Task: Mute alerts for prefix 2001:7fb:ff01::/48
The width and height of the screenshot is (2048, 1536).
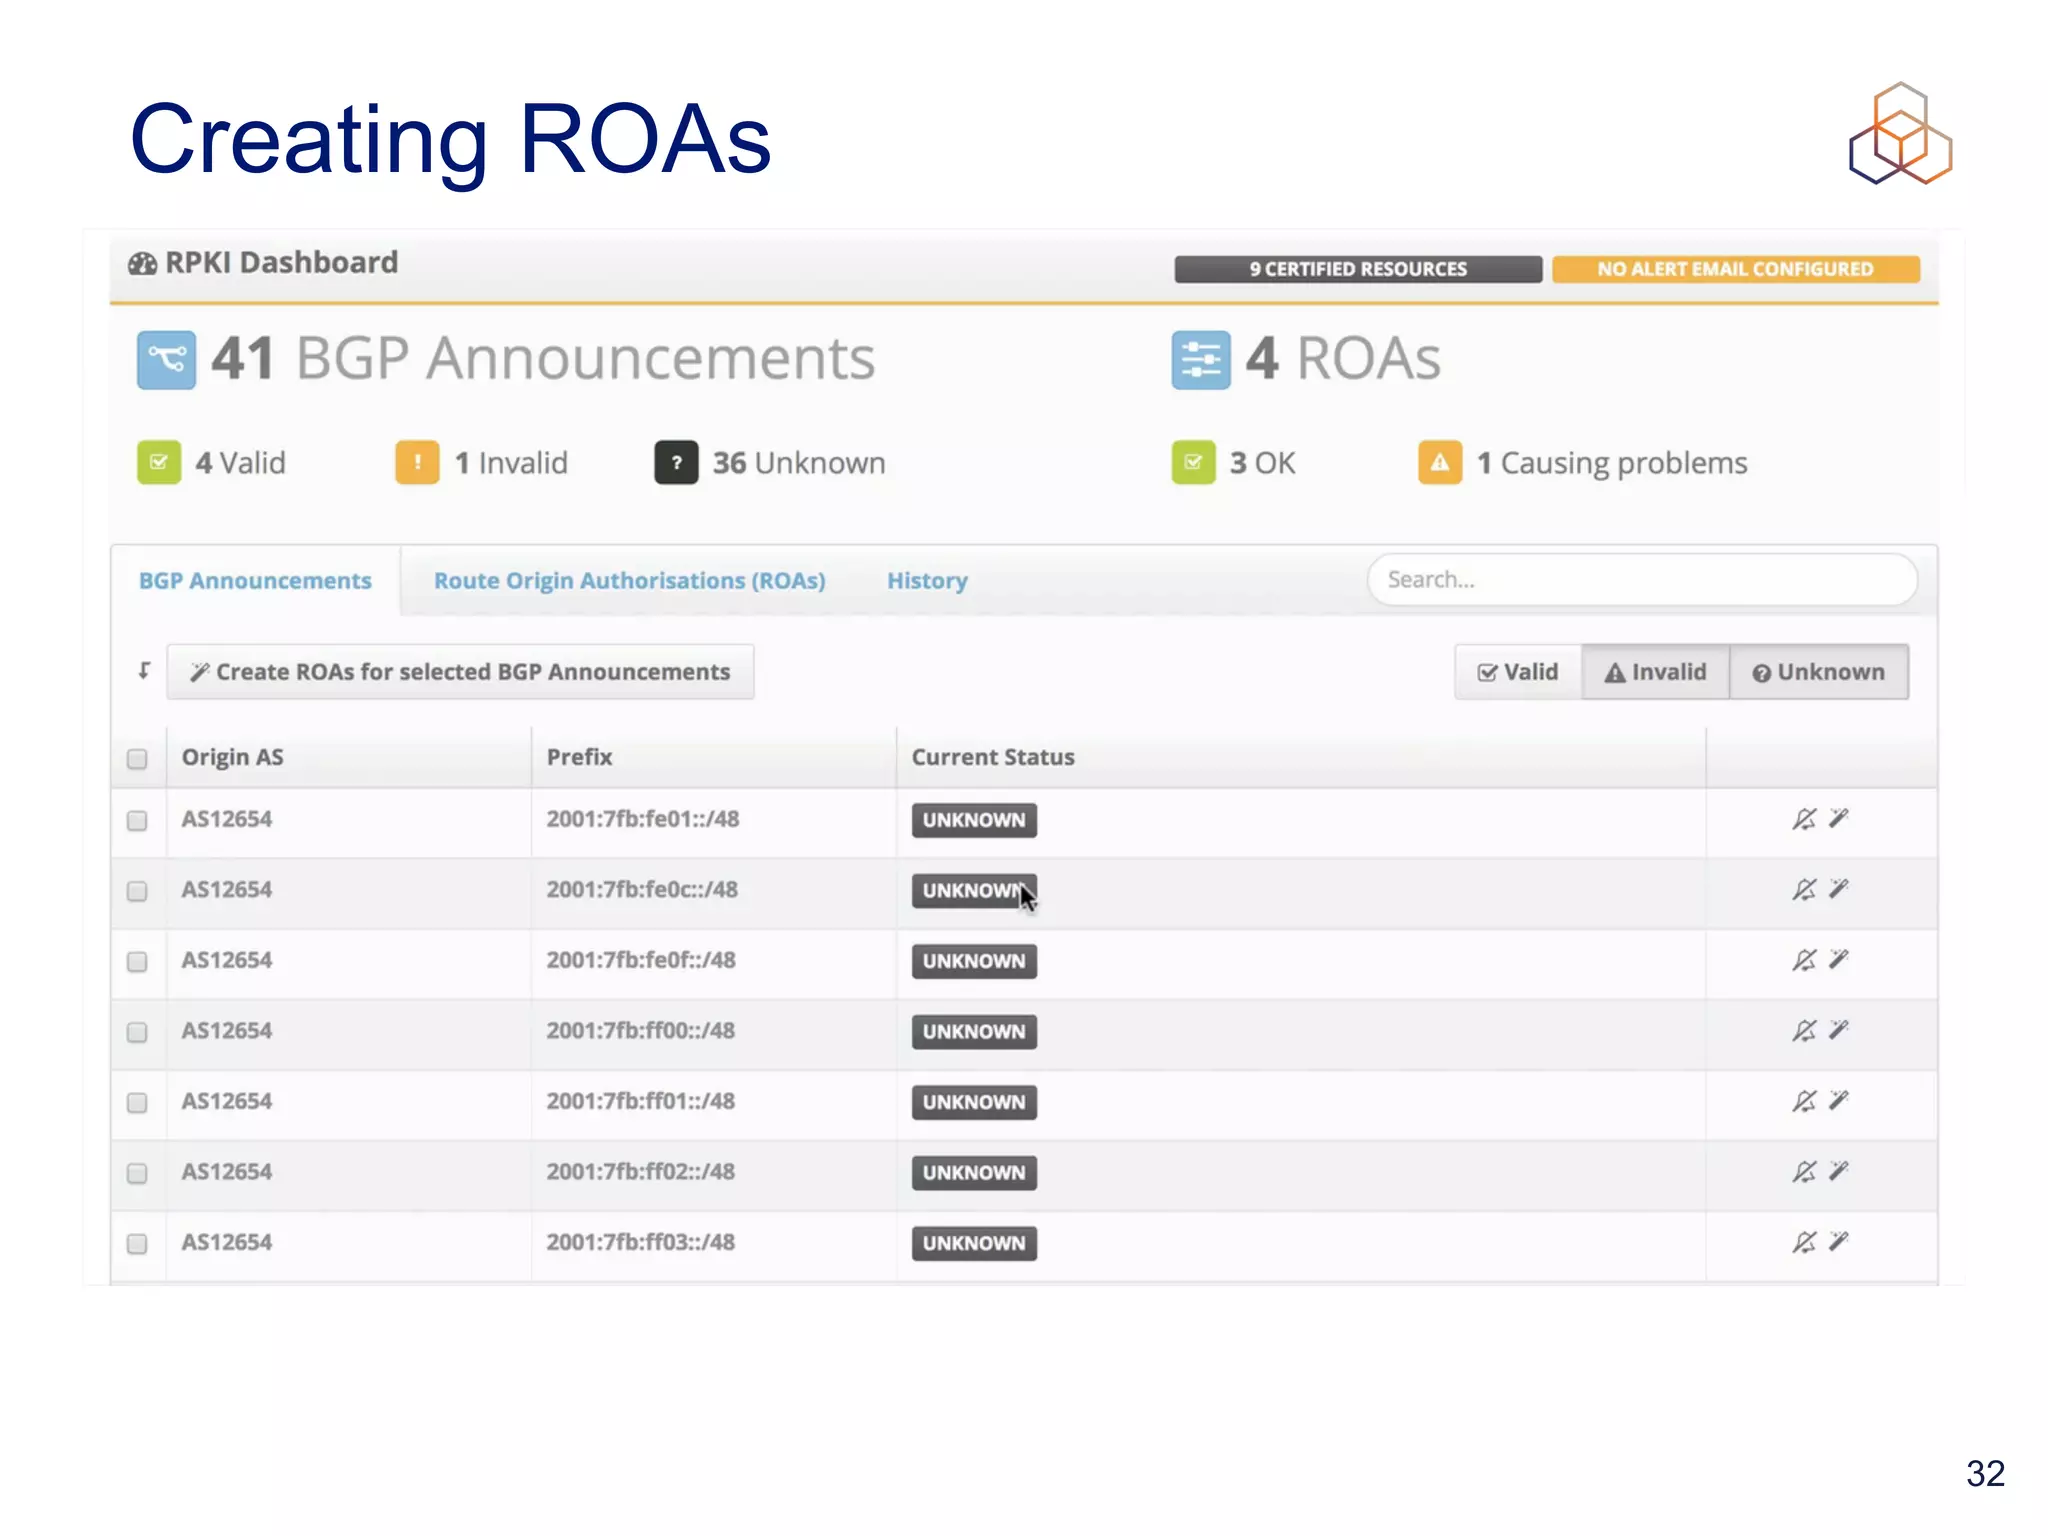Action: click(x=1804, y=1101)
